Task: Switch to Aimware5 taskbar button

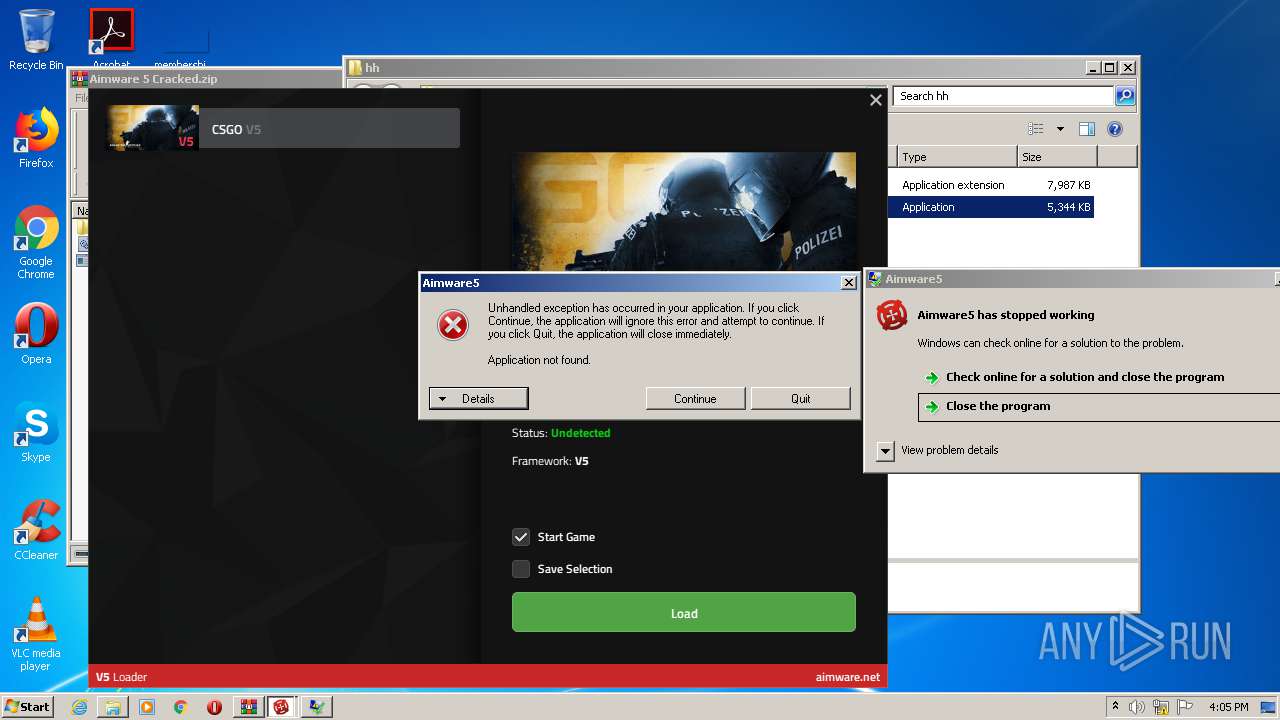Action: tap(282, 707)
